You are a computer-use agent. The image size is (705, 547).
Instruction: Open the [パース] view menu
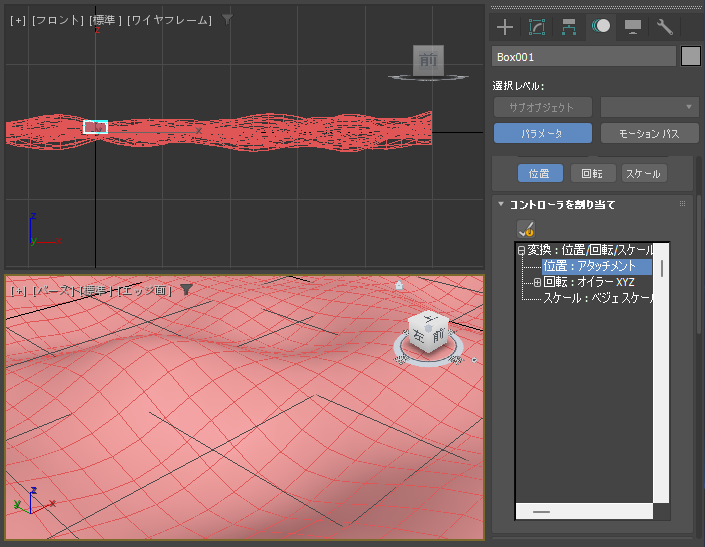coord(54,291)
